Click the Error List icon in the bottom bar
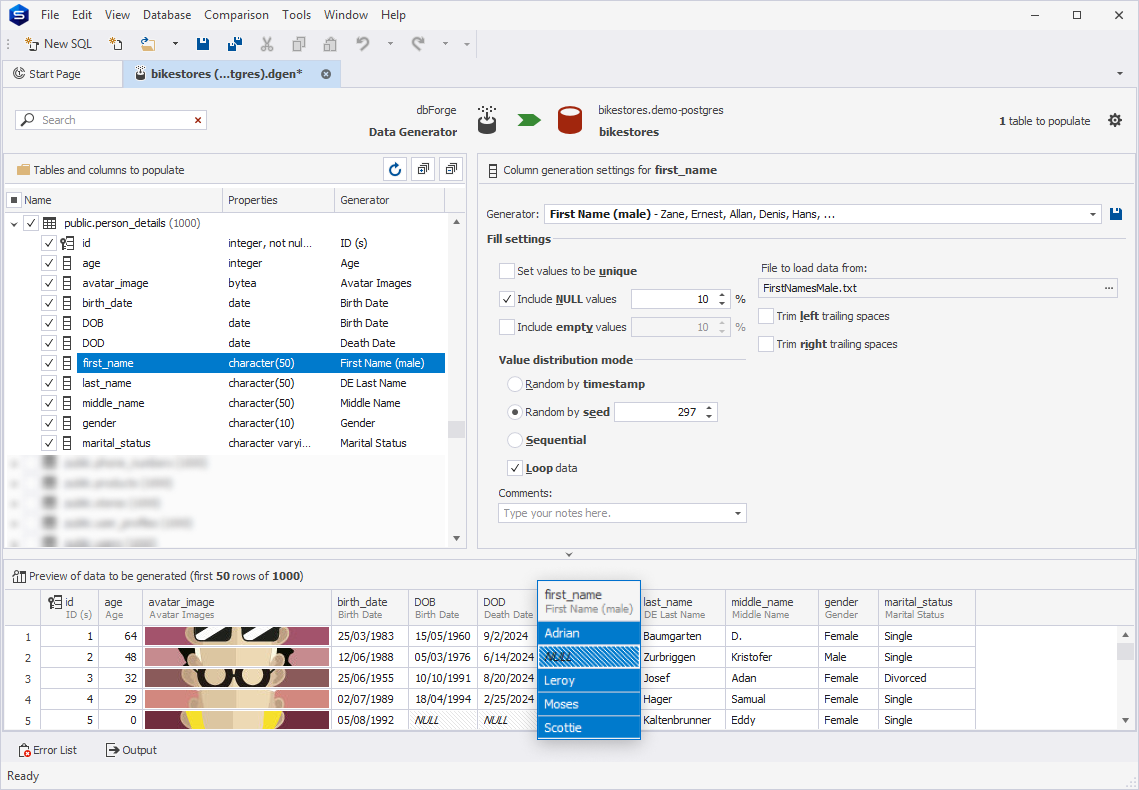This screenshot has height=790, width=1139. coord(25,750)
